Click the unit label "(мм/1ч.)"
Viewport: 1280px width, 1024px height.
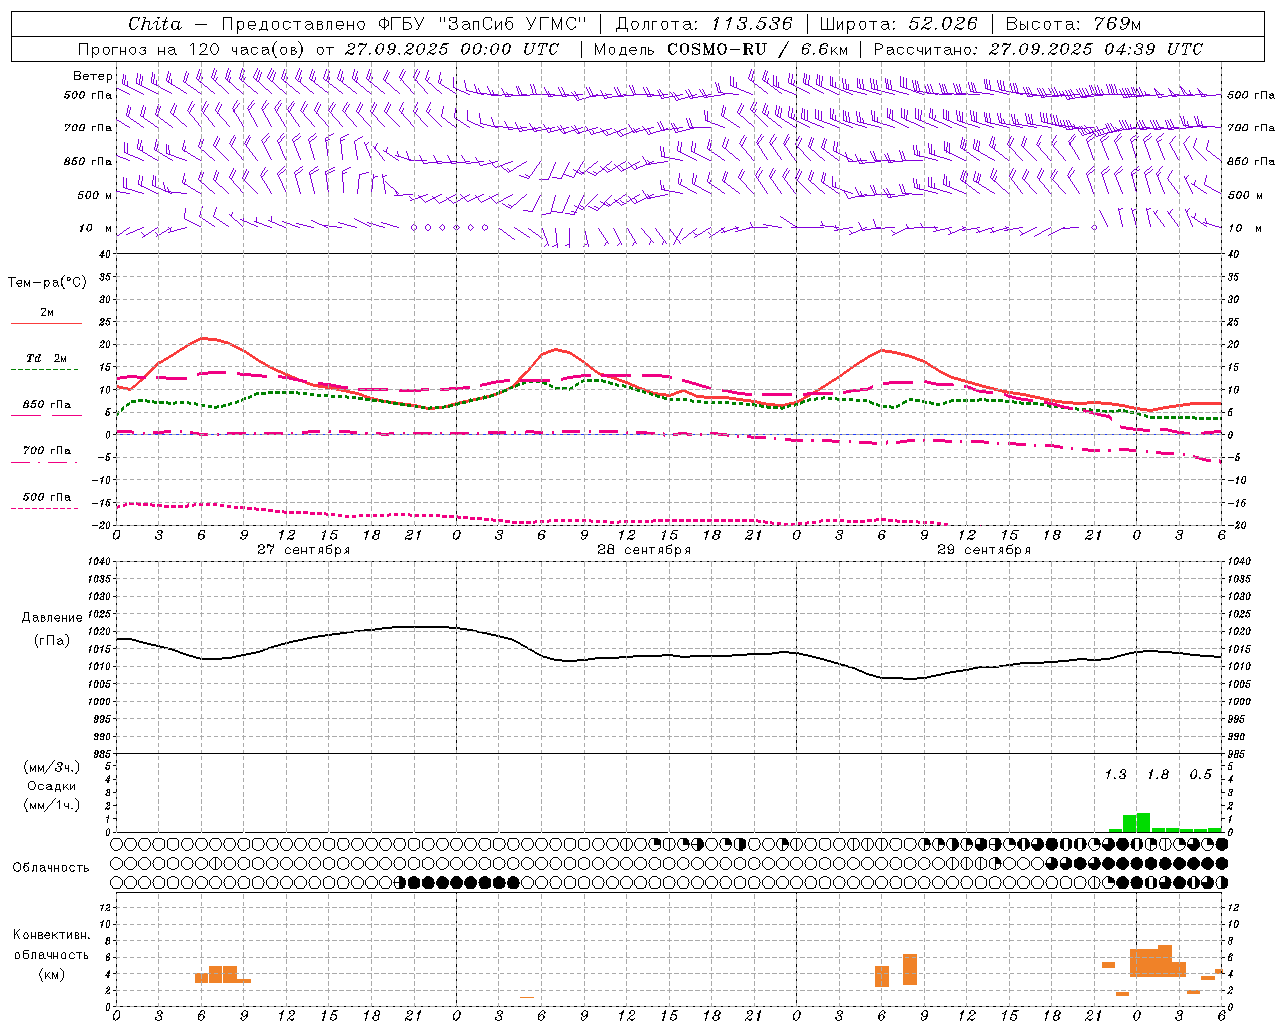[x=51, y=805]
